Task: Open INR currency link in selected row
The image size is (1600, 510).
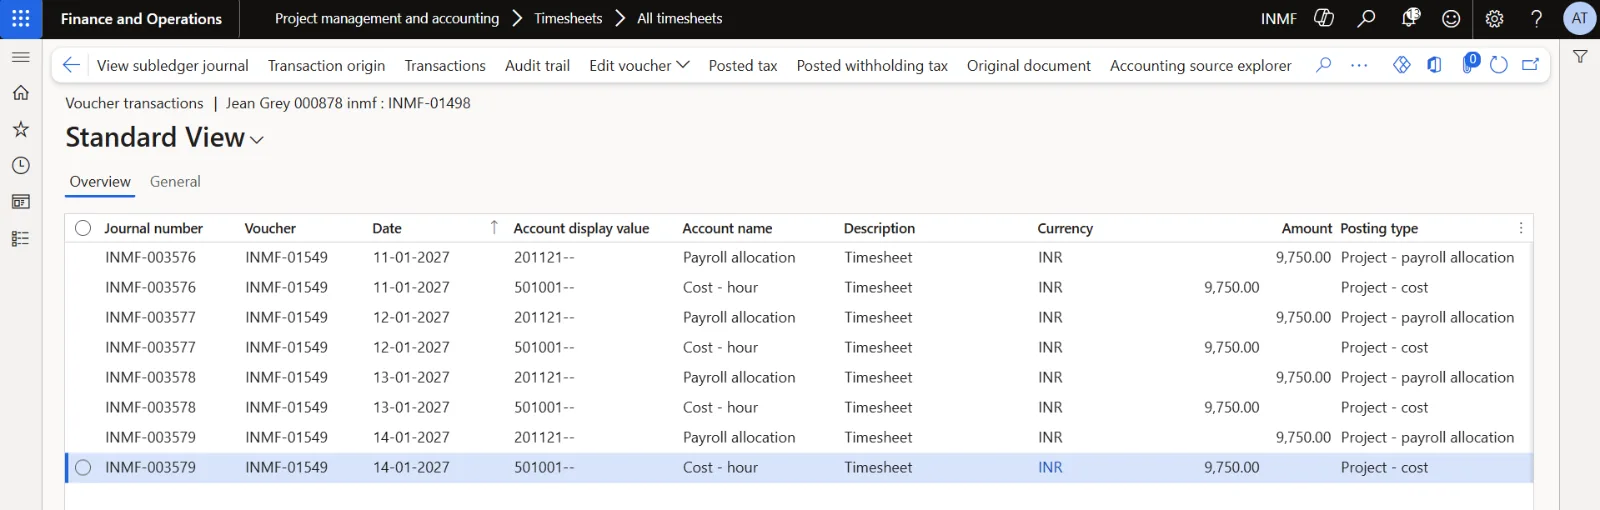Action: (1050, 467)
